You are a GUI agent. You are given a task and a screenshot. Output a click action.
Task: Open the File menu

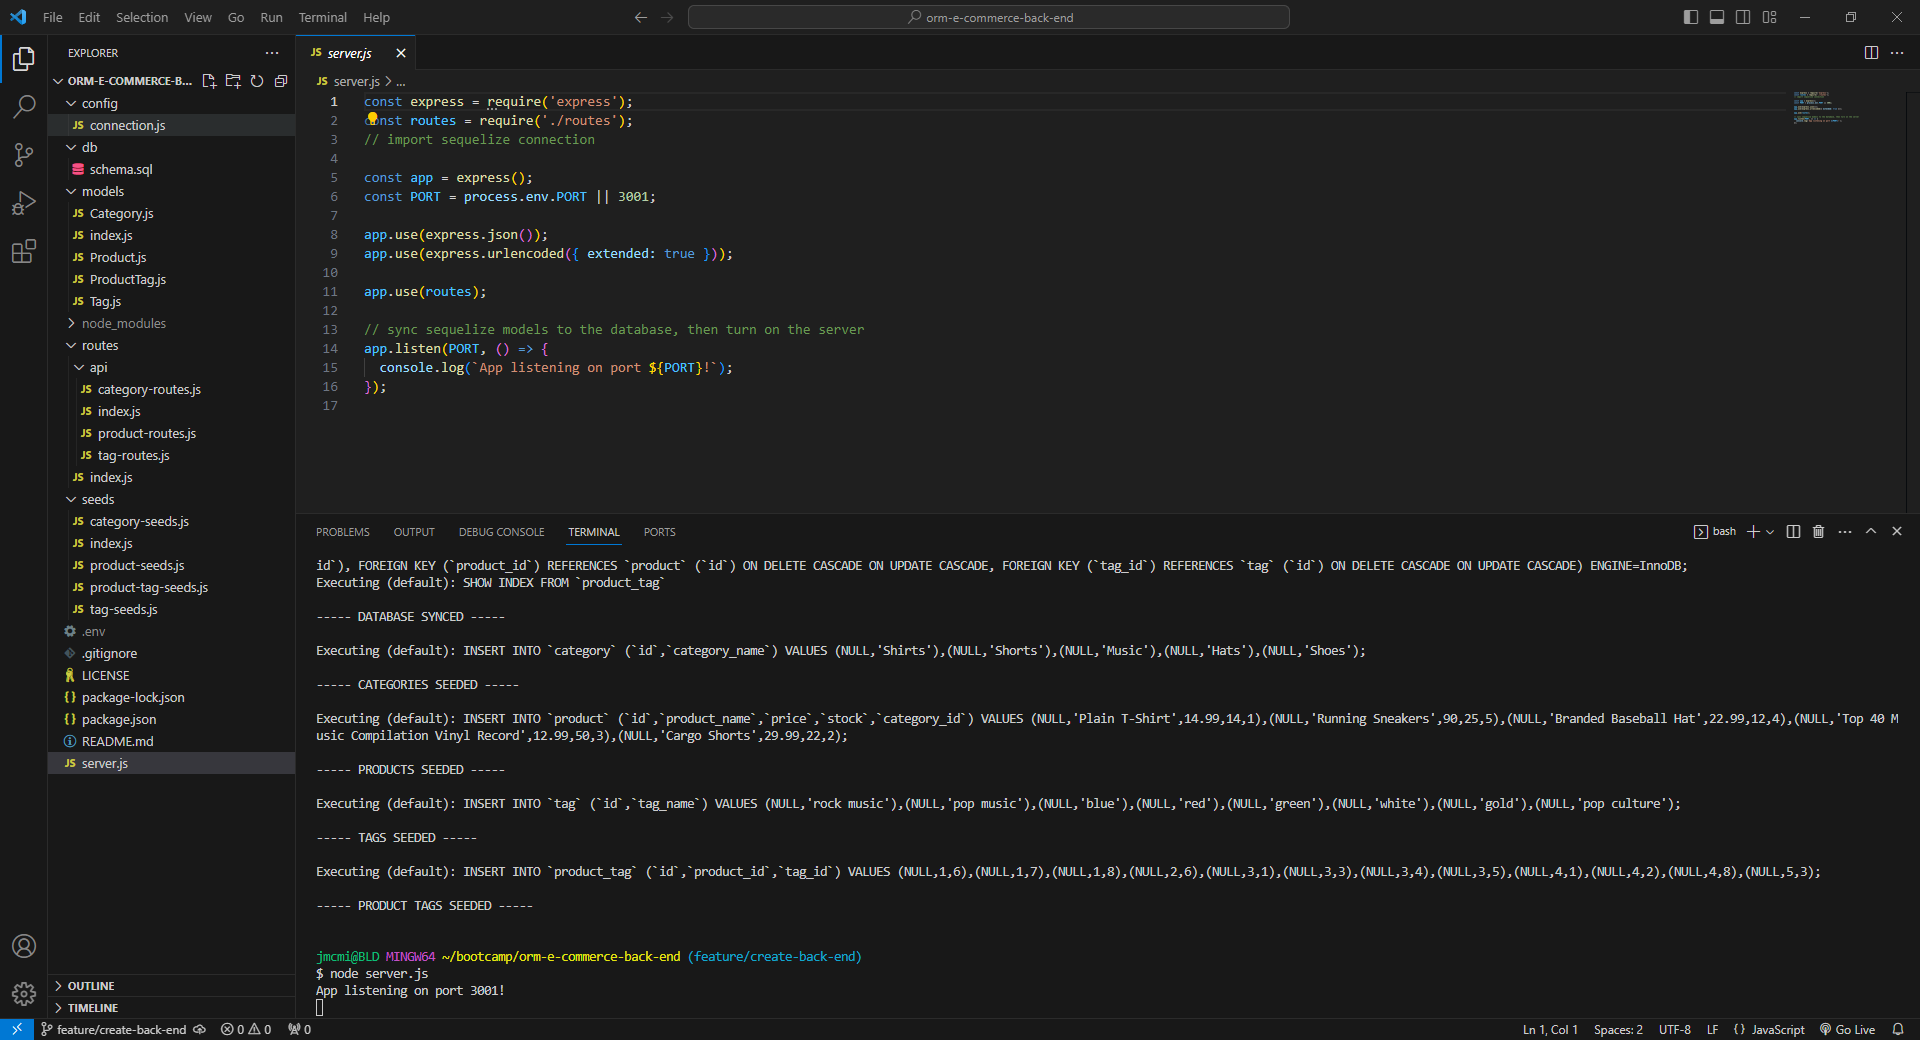53,17
